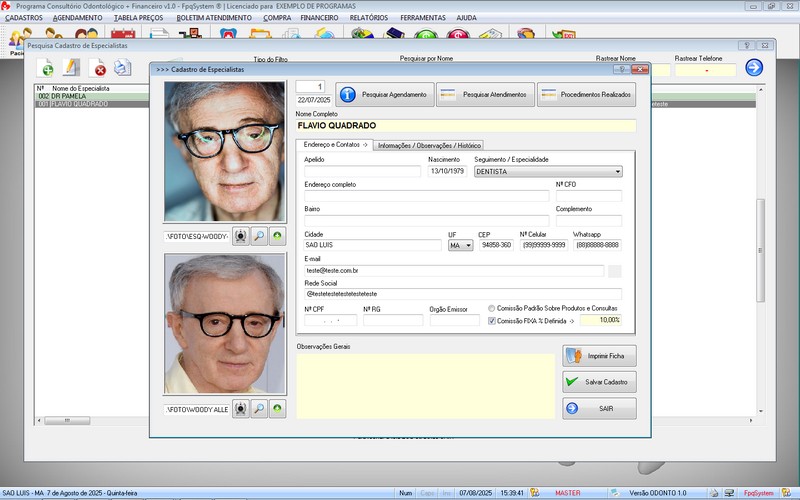Open the FINANCEIRO menu

tap(319, 18)
